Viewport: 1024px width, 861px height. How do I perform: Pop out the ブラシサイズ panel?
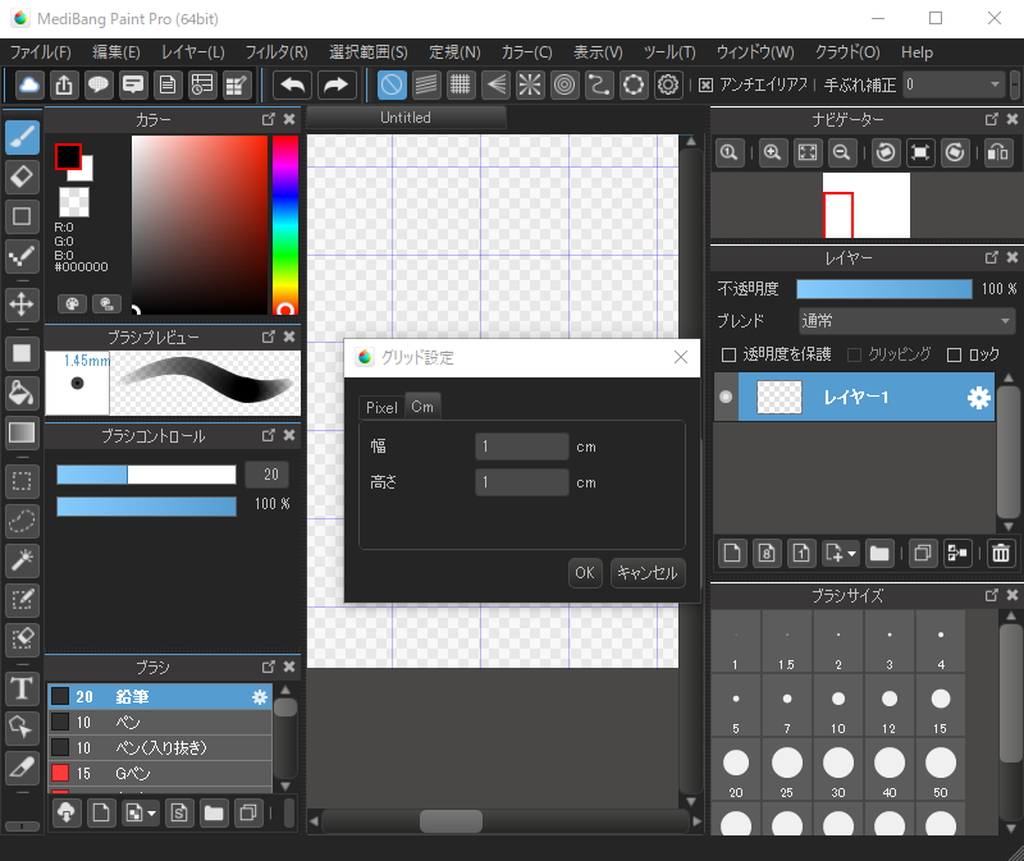tap(992, 595)
